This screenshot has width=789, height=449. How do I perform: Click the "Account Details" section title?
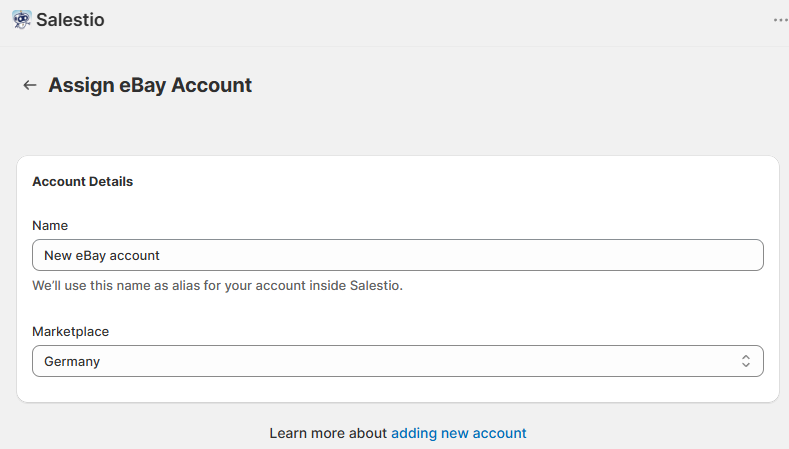click(82, 182)
